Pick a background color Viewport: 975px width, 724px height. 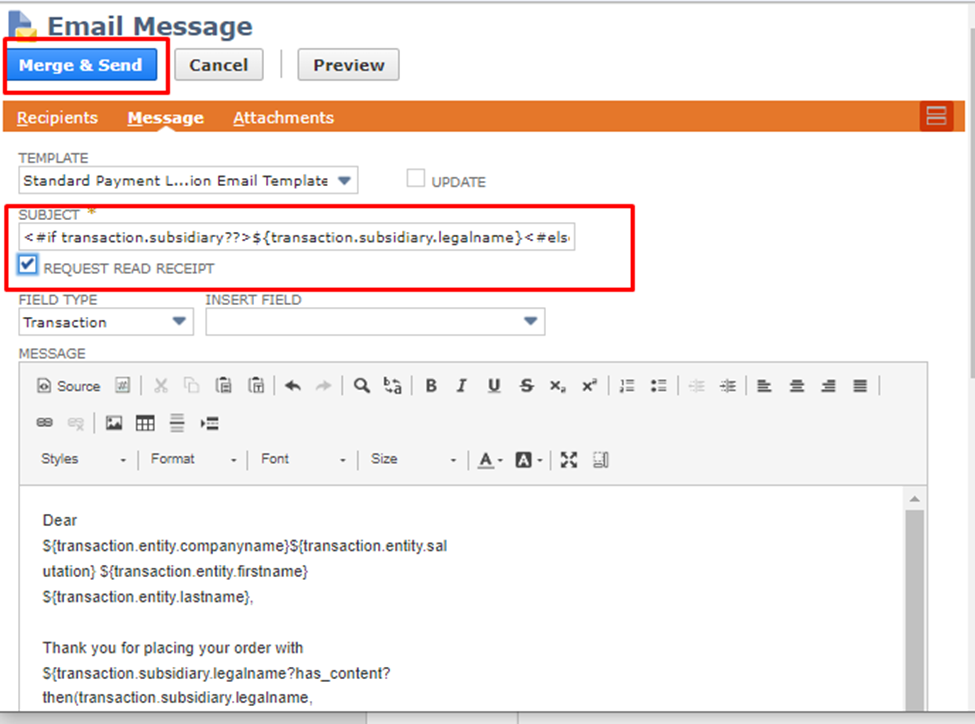pos(529,460)
